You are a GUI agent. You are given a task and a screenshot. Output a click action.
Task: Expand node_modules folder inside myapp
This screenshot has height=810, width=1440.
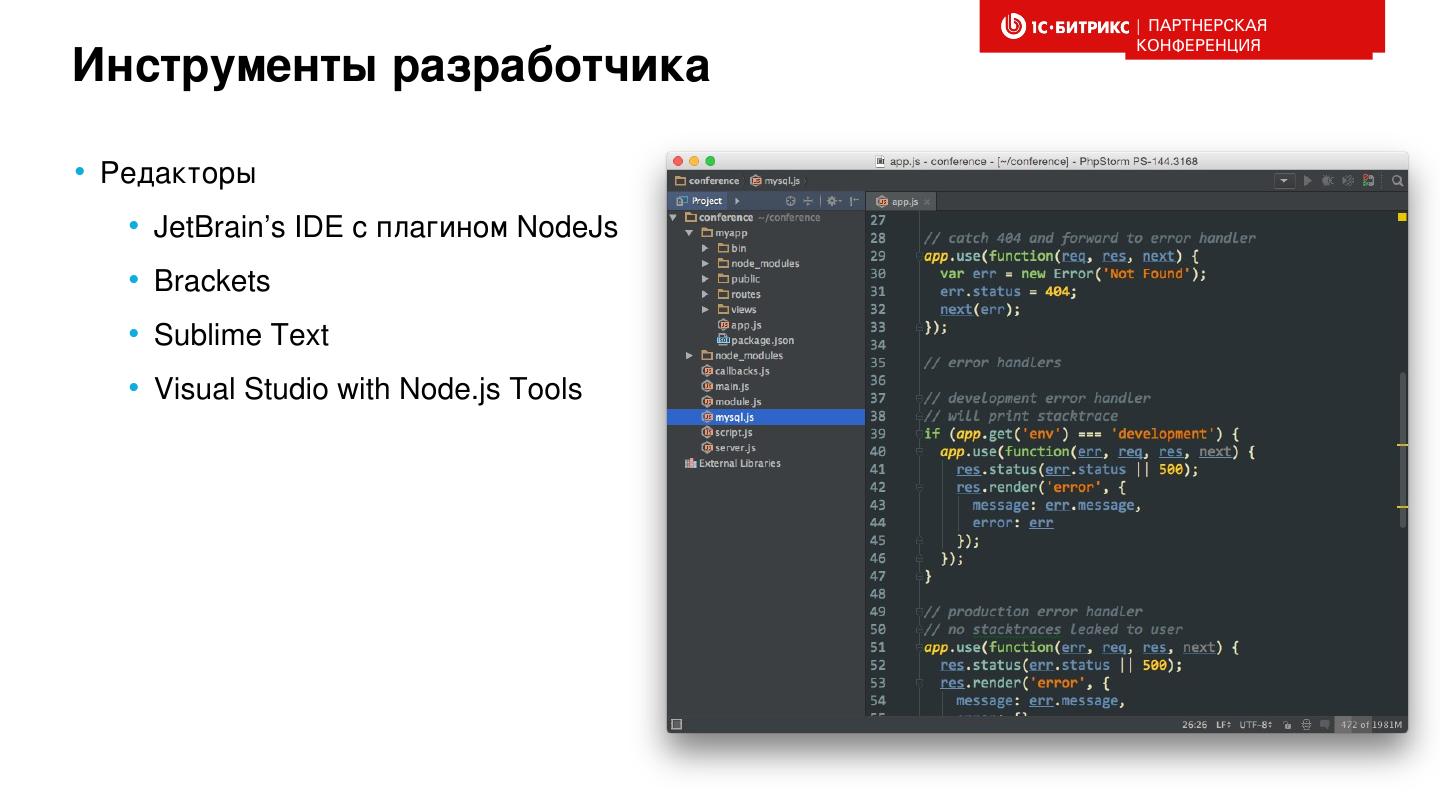(705, 264)
